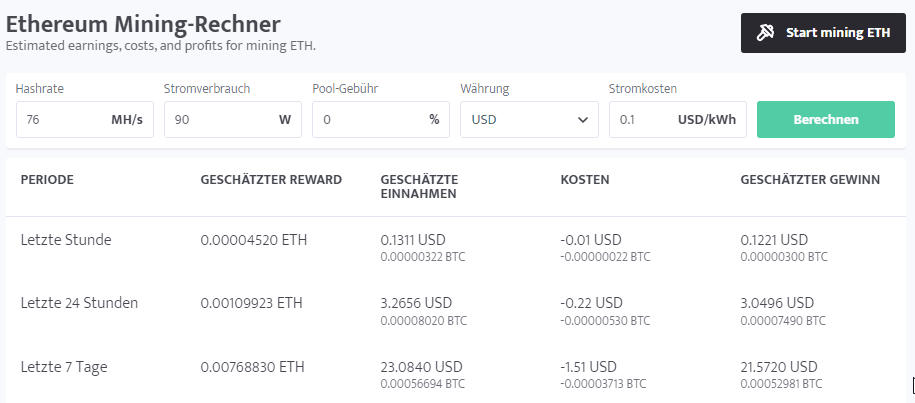Click the Start mining ETH button
This screenshot has width=915, height=403.
click(823, 33)
